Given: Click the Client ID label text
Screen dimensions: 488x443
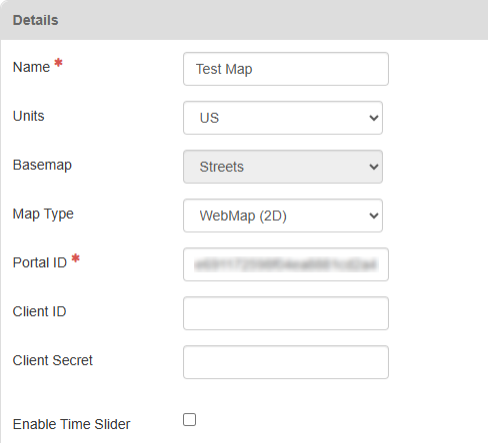Looking at the screenshot, I should 39,312.
